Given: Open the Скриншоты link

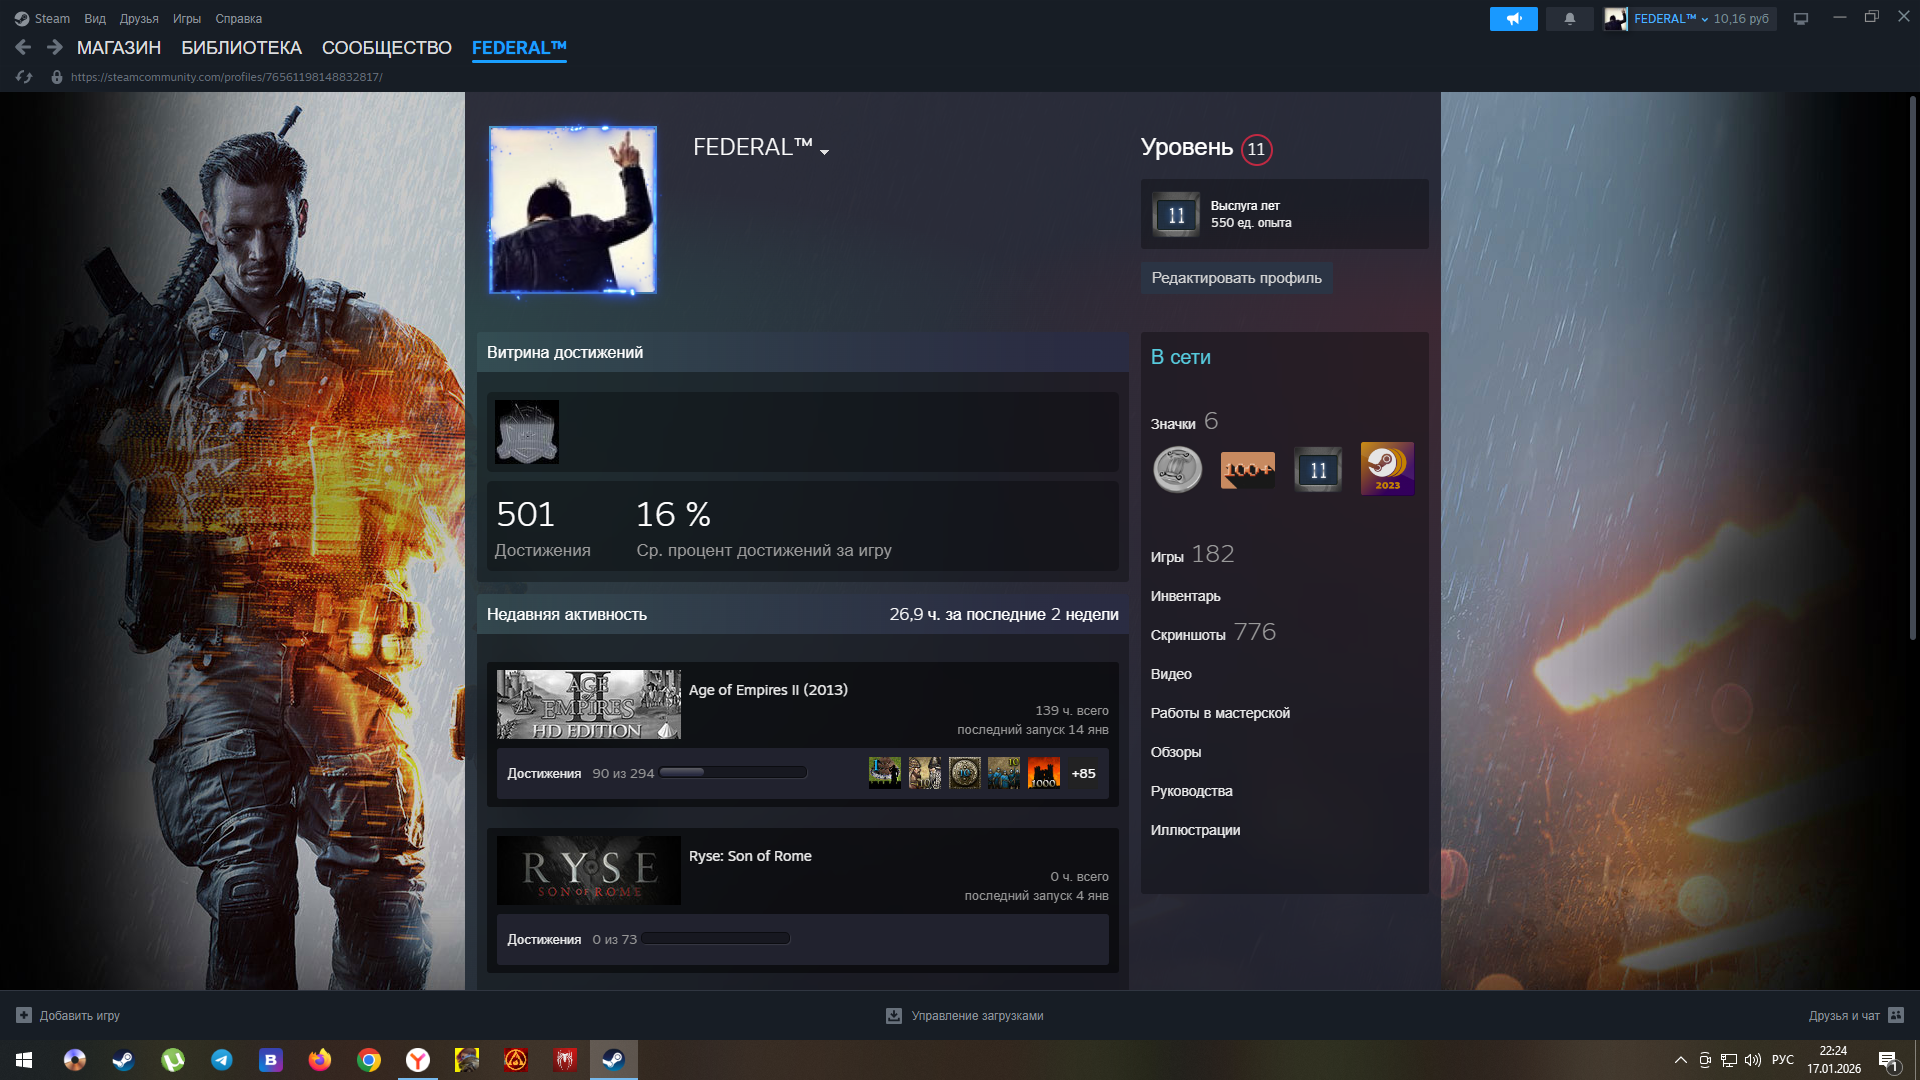Looking at the screenshot, I should click(1187, 635).
